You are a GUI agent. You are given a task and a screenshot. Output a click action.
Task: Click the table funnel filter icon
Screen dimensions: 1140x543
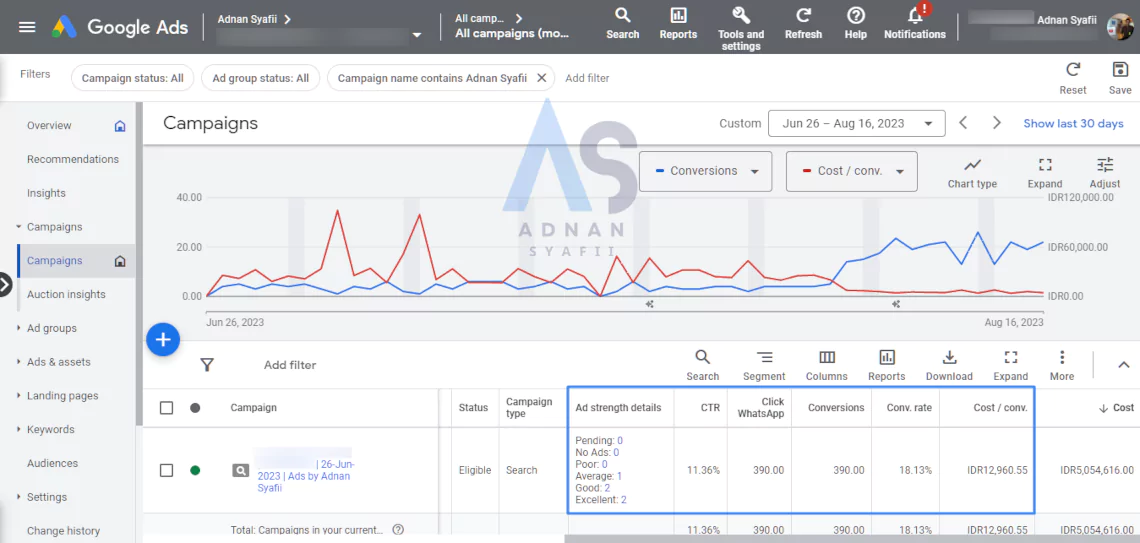[x=207, y=365]
